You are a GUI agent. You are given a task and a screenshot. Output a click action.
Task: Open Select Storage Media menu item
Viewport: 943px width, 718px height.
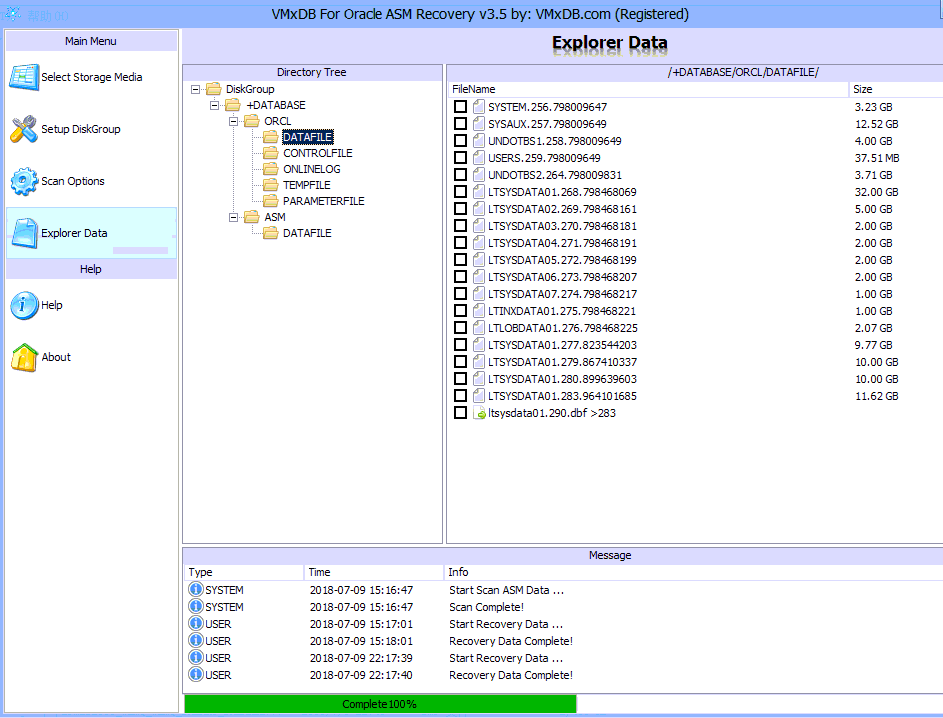(91, 77)
